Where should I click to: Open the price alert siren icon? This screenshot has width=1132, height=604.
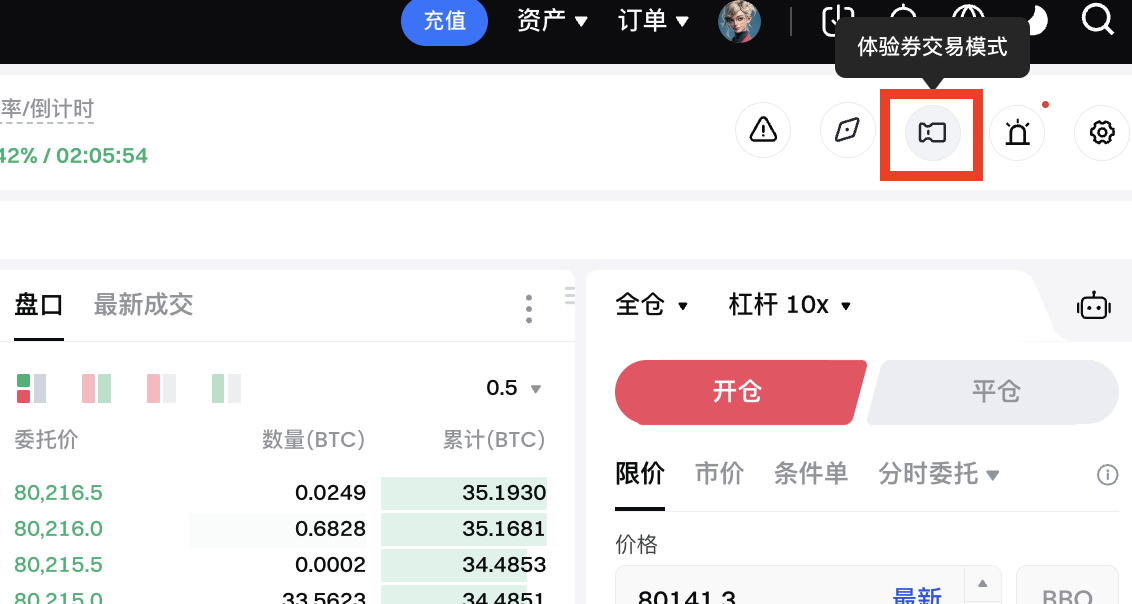(1017, 132)
